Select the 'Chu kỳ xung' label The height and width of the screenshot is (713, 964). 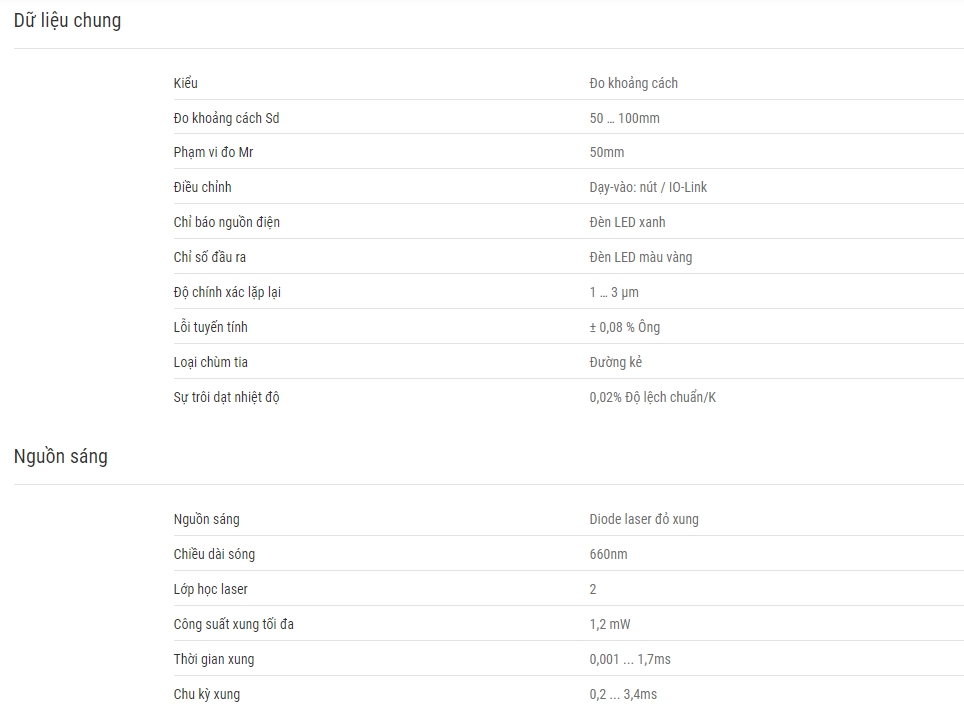[x=207, y=695]
